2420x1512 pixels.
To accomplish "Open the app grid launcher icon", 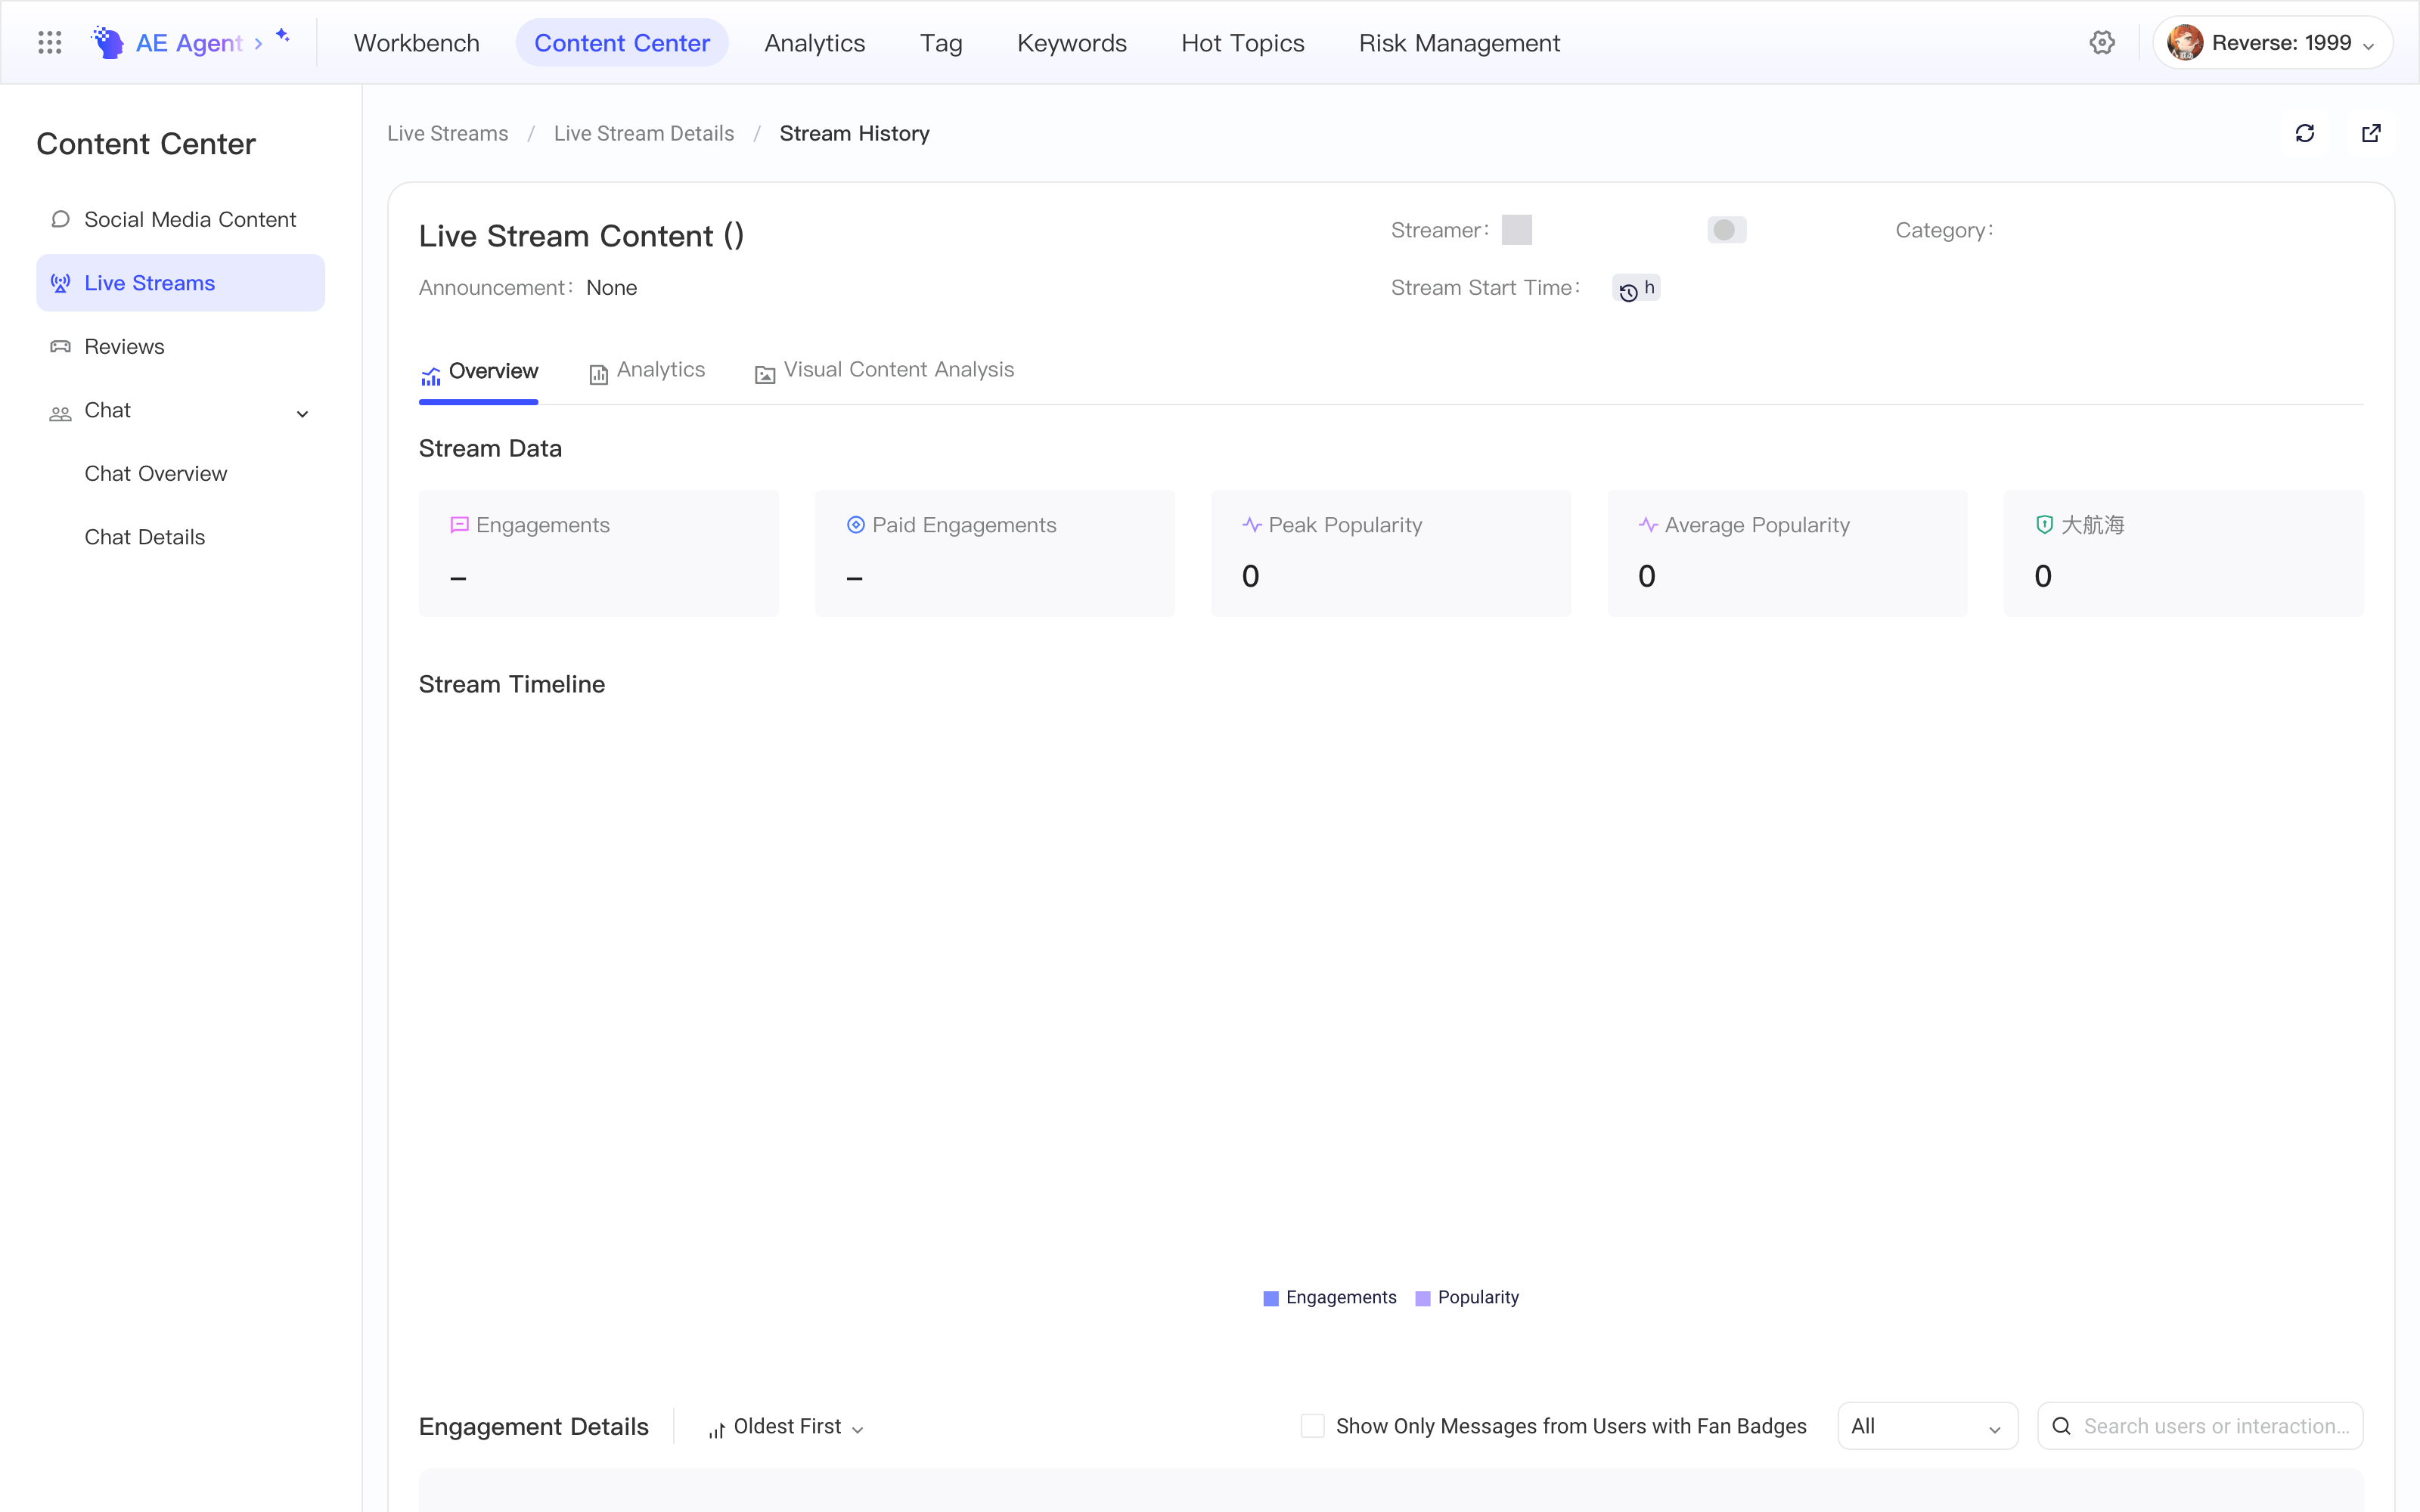I will pyautogui.click(x=49, y=43).
